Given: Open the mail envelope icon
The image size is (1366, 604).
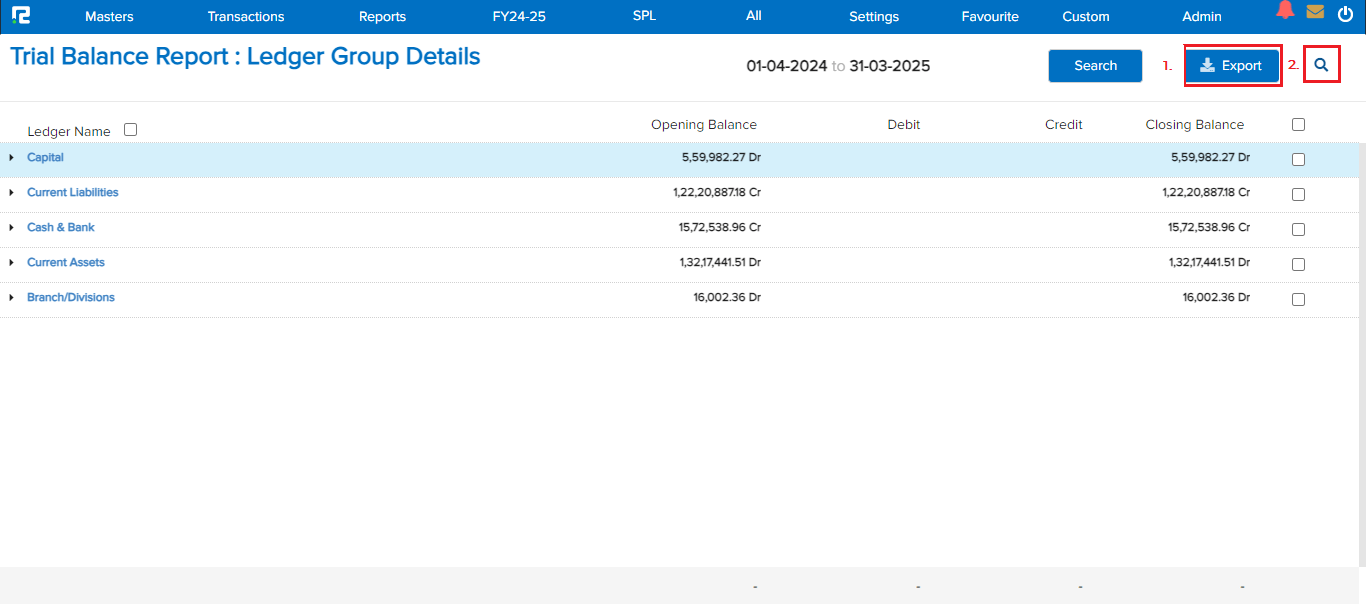Looking at the screenshot, I should 1315,13.
